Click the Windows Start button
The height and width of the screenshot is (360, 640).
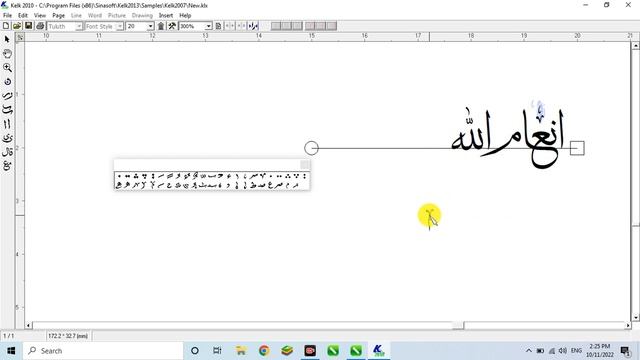pyautogui.click(x=11, y=351)
